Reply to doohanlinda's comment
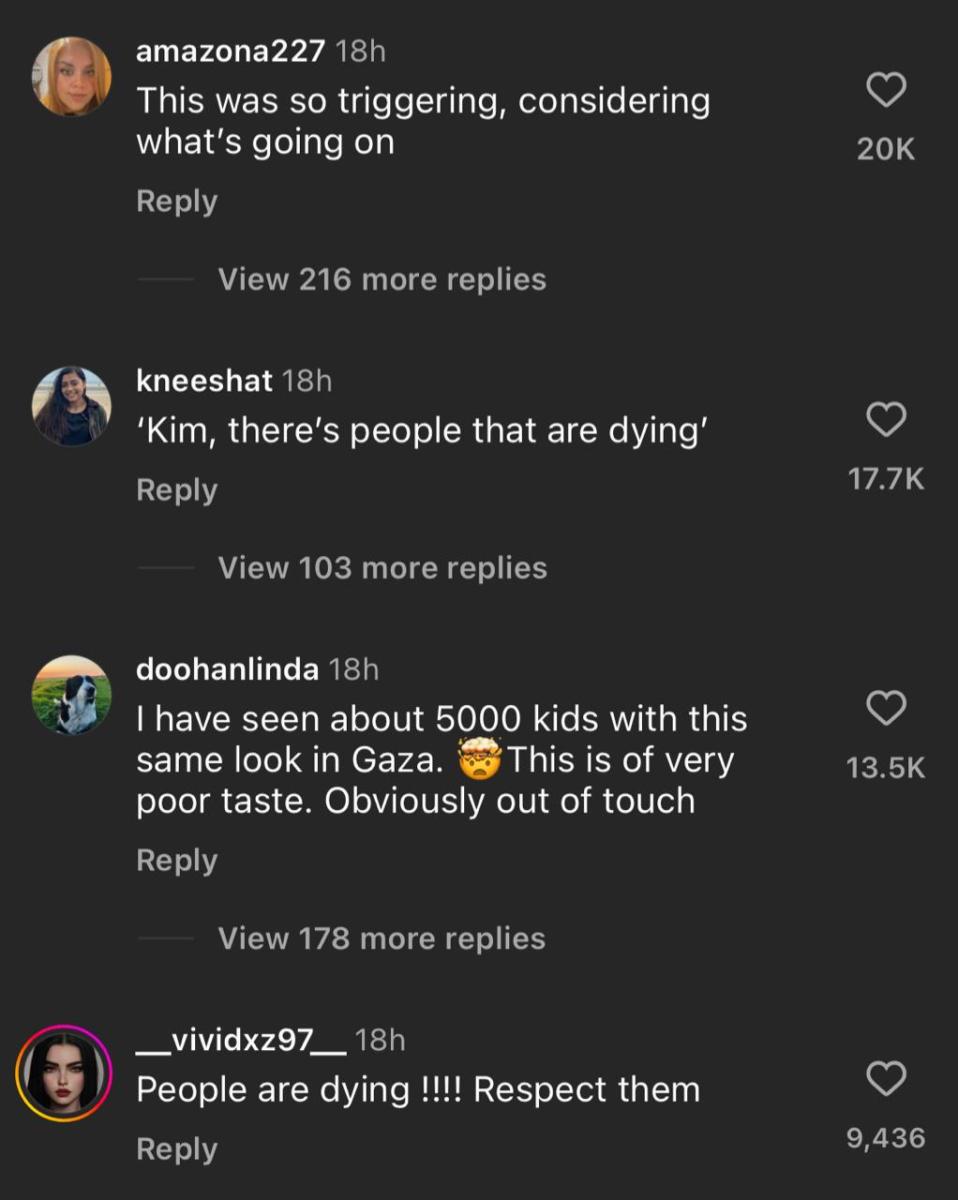The image size is (958, 1200). pos(176,860)
